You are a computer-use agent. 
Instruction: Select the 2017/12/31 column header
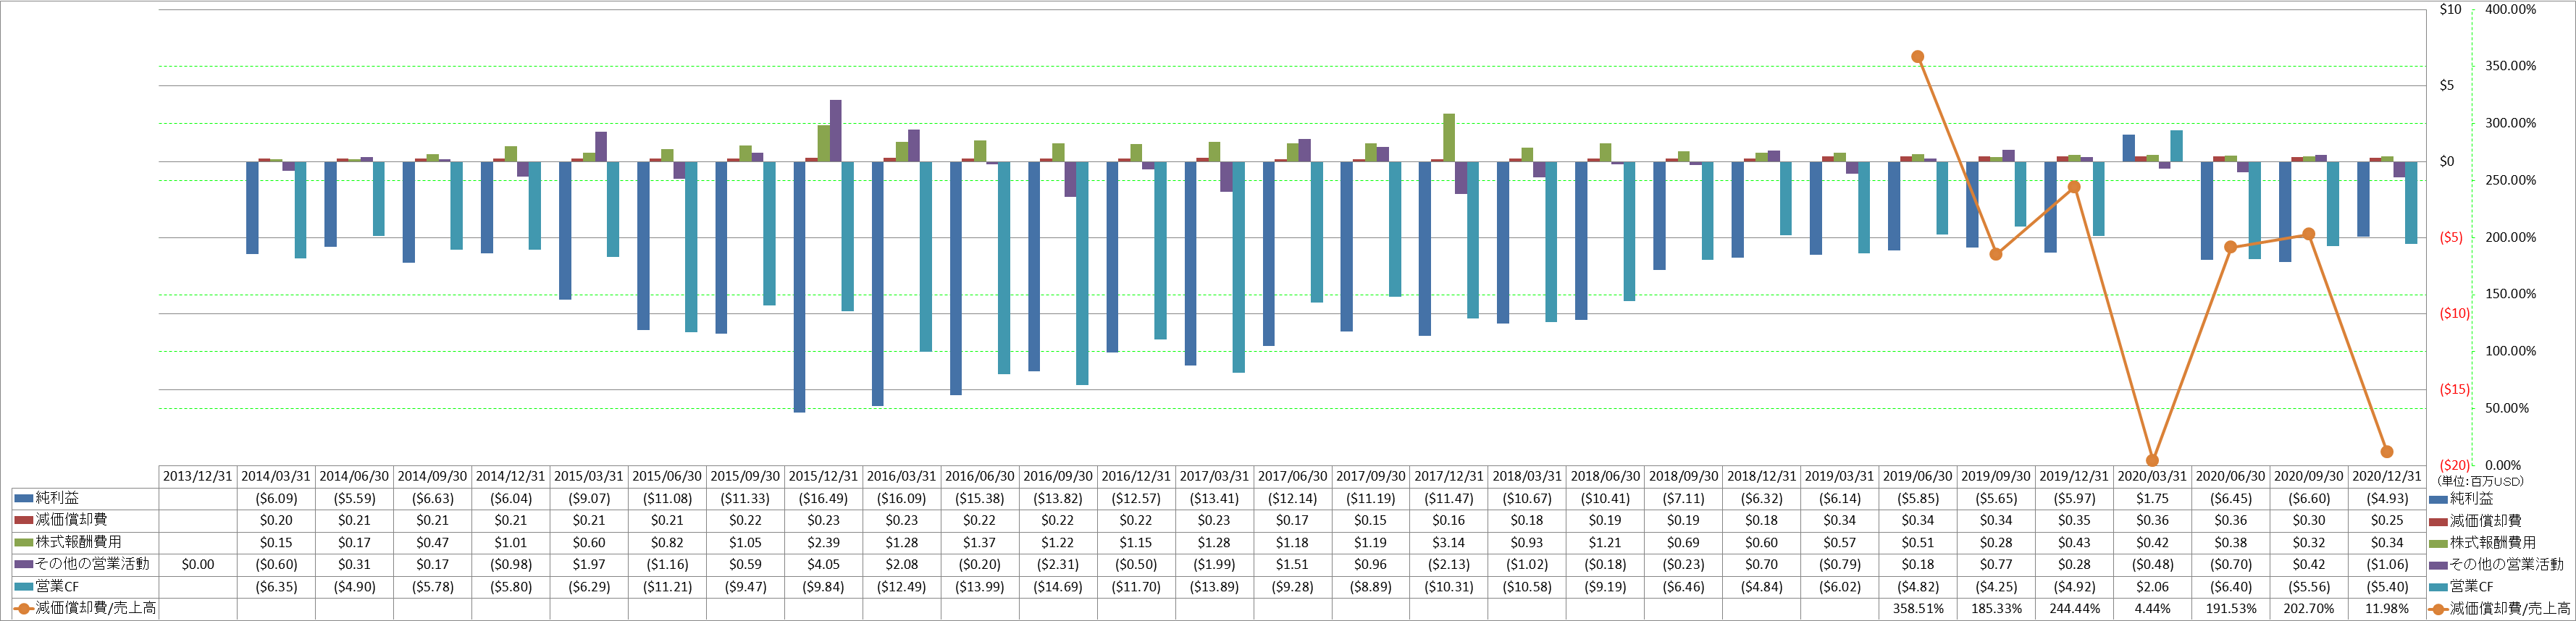[x=1449, y=477]
